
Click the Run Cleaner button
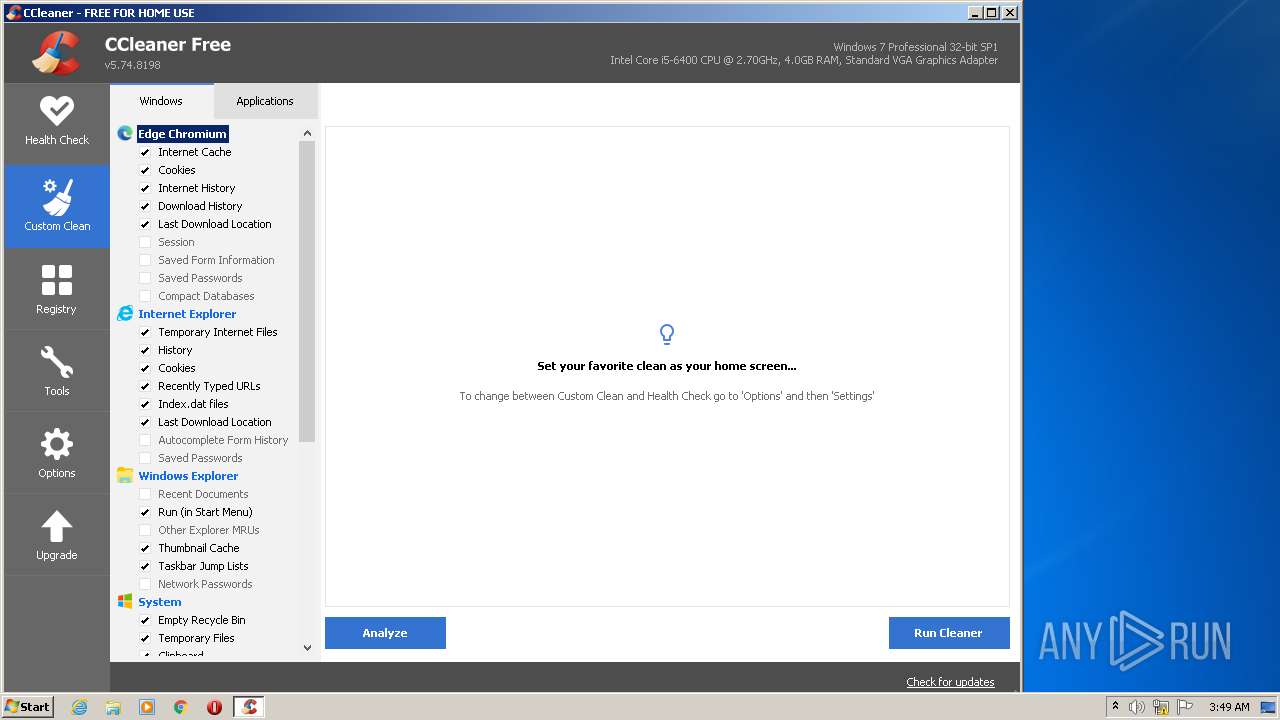[949, 633]
